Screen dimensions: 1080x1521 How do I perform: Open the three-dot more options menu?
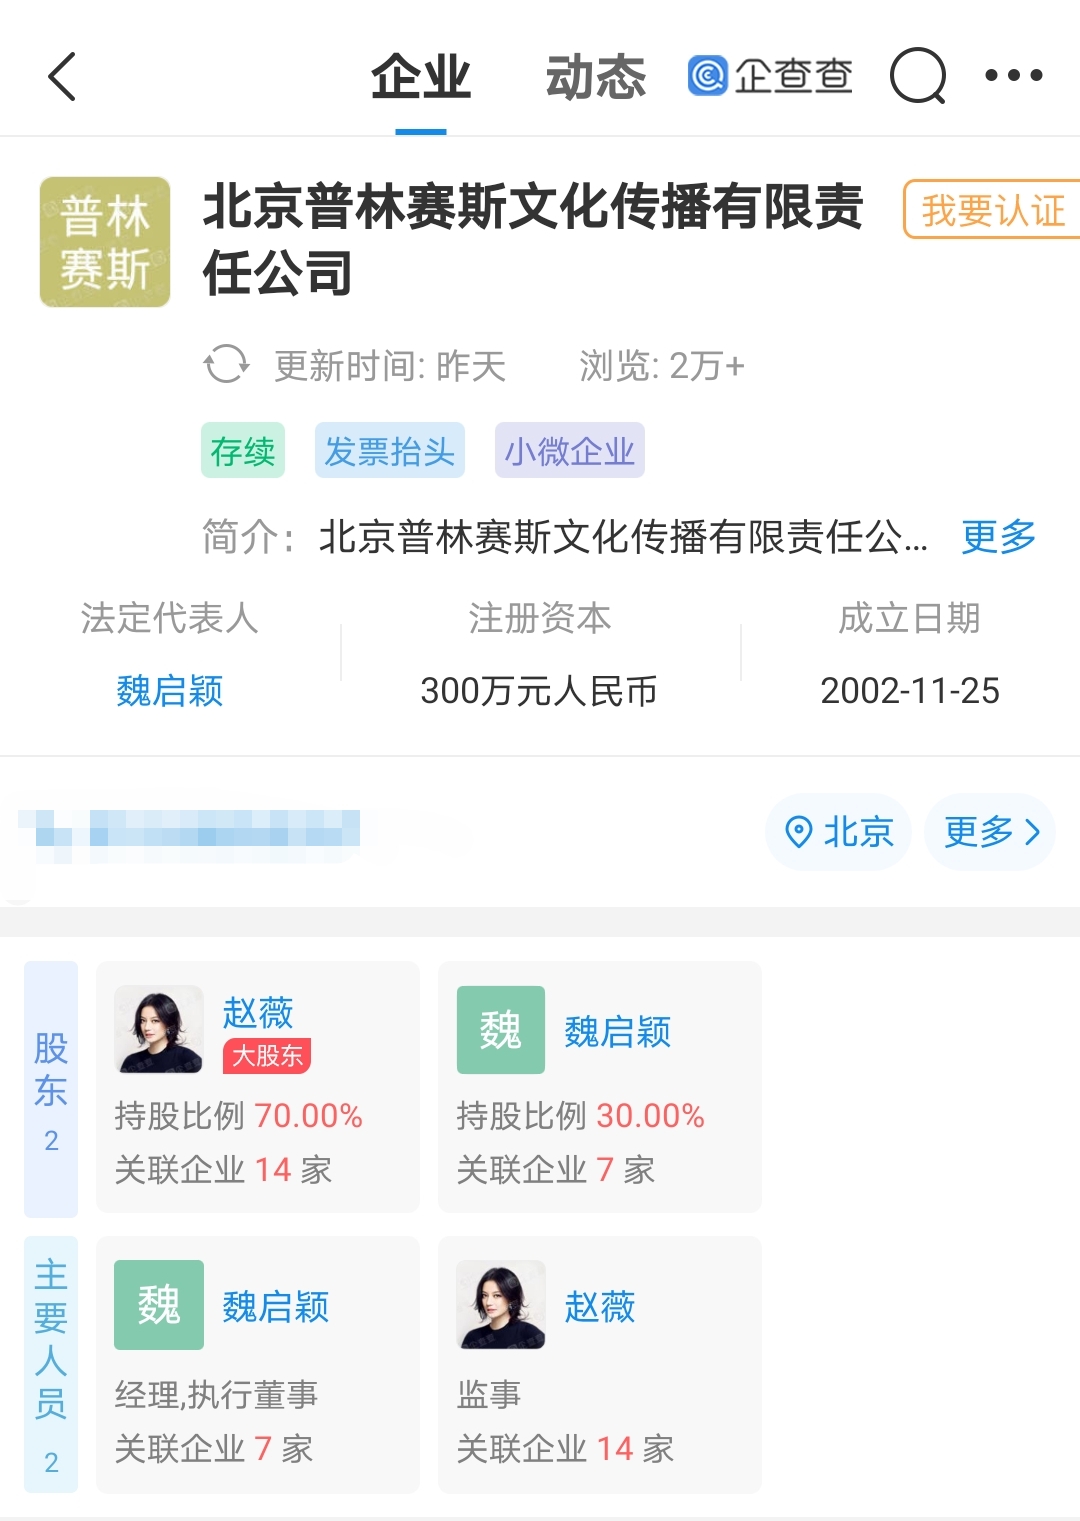point(1013,76)
